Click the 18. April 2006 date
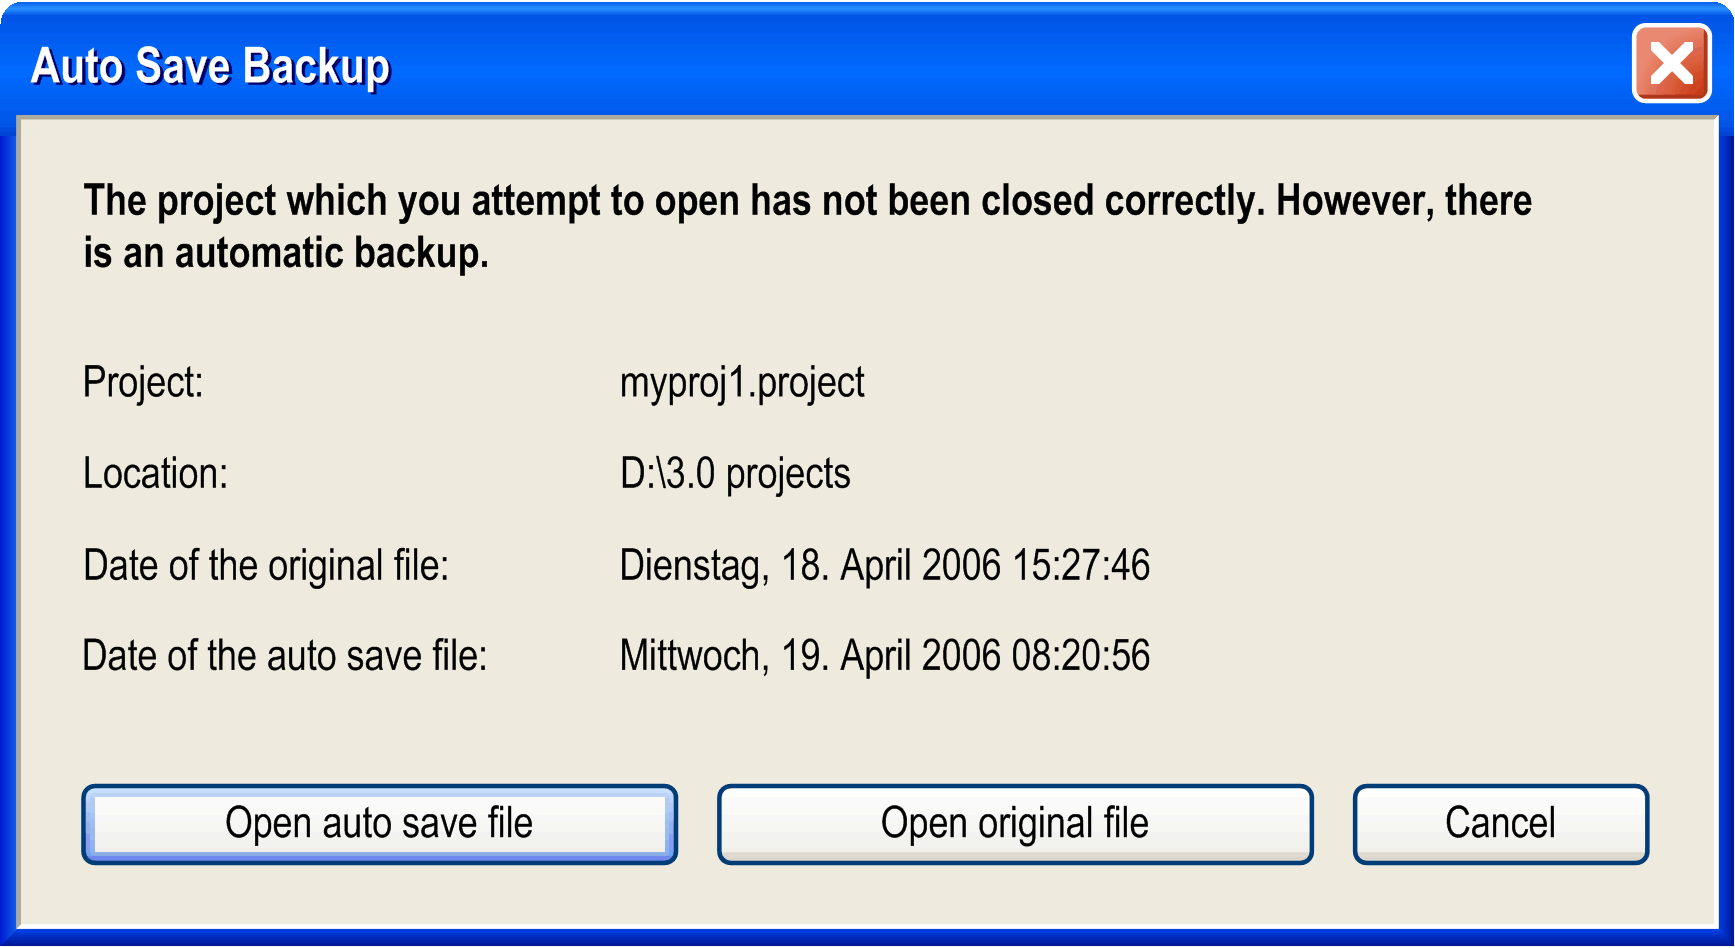Screen dimensions: 1735x948 click(891, 566)
